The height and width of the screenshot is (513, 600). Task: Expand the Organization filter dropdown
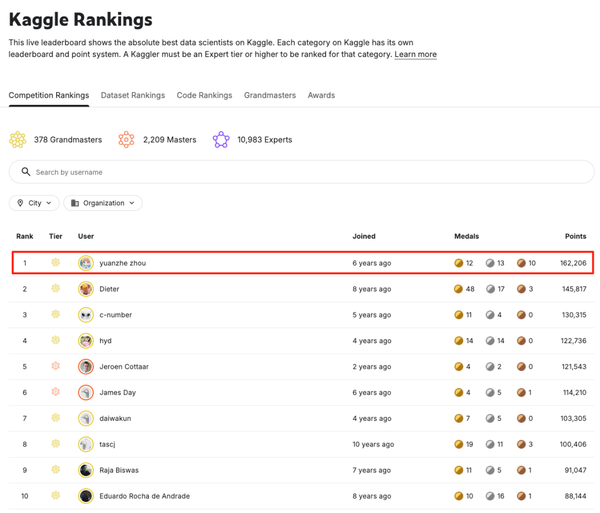click(103, 203)
